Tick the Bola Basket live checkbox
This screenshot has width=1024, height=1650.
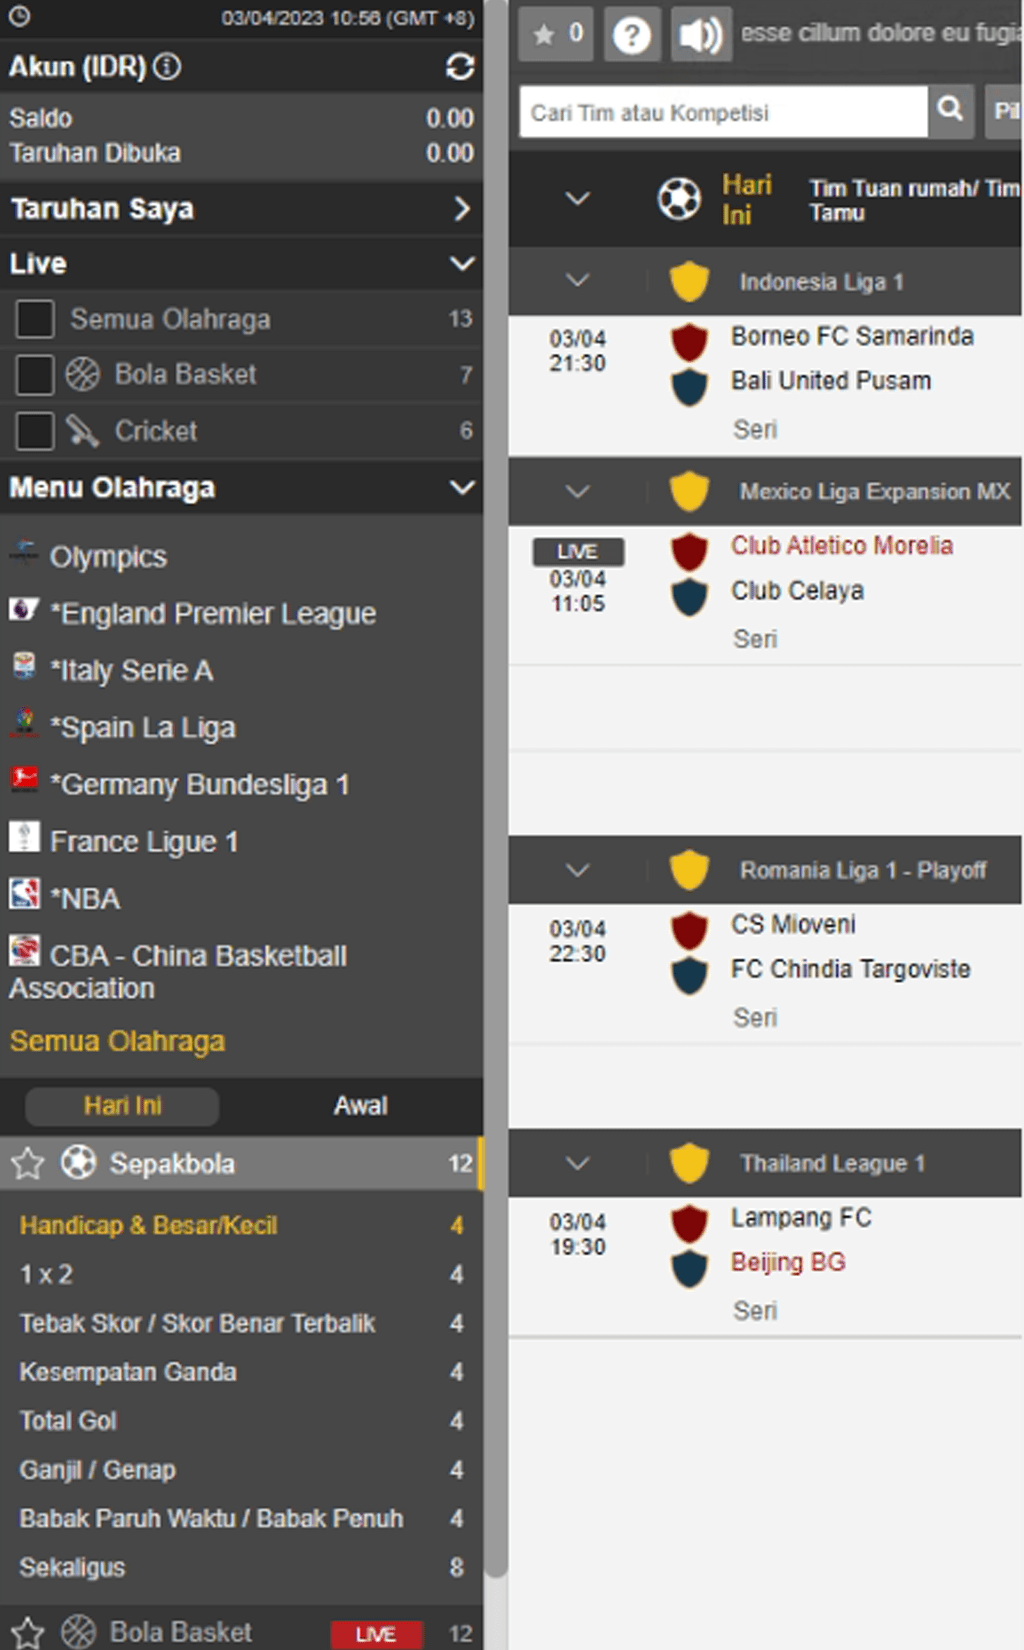coord(35,375)
